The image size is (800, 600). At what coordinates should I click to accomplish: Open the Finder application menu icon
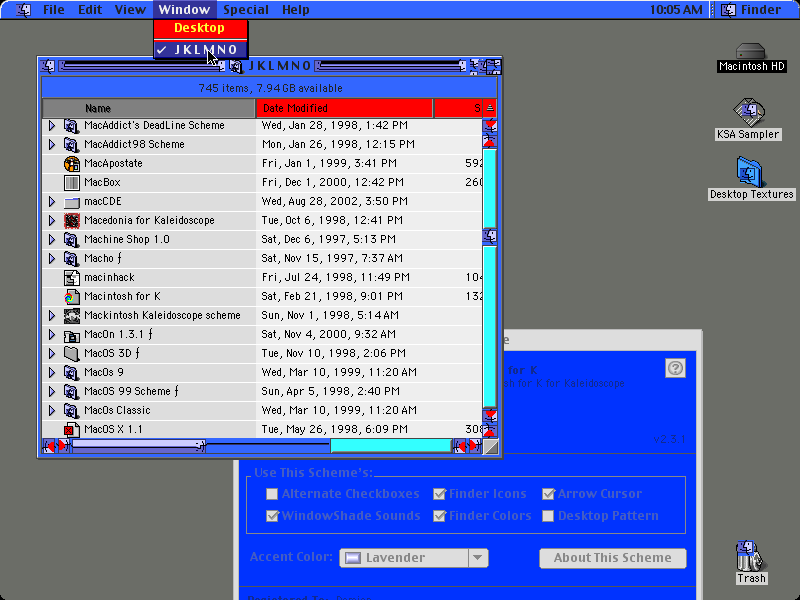729,10
